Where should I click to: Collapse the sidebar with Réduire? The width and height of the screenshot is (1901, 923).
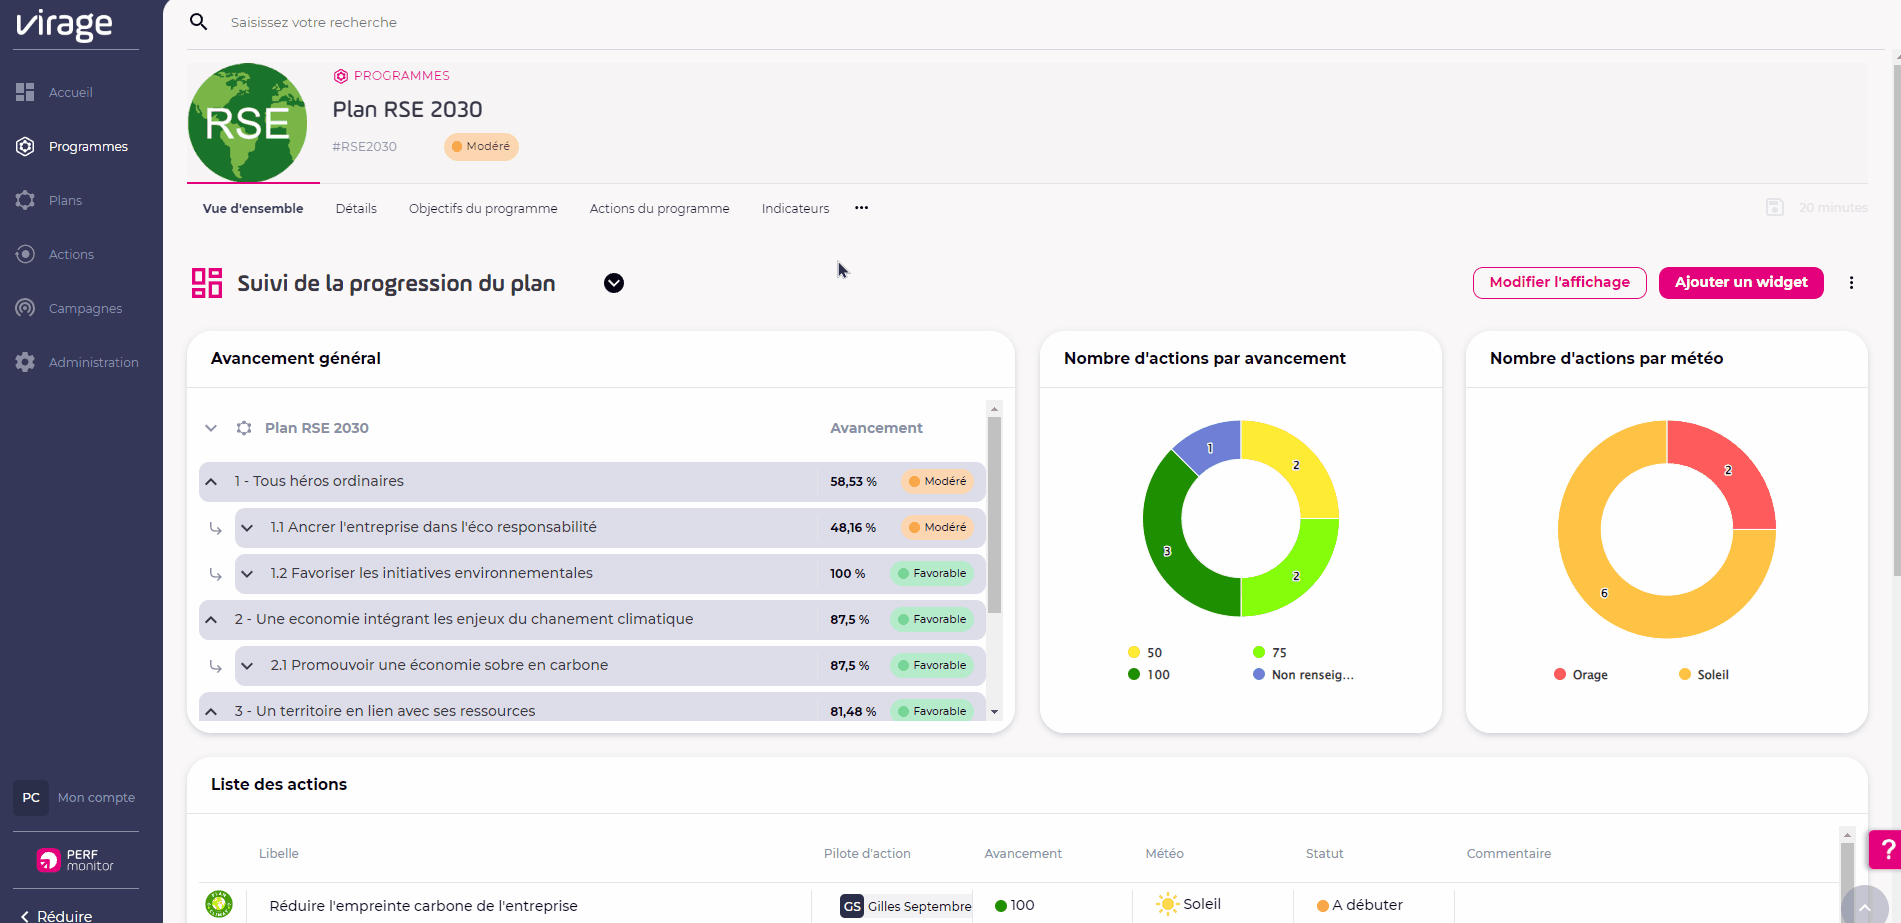click(57, 915)
